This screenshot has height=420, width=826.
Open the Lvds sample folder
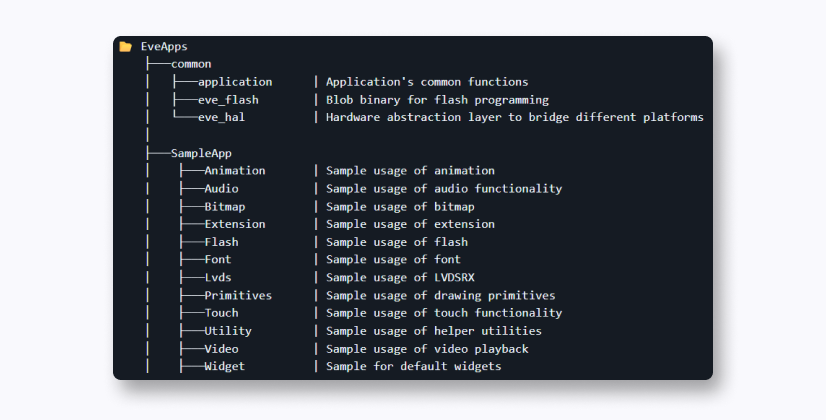(x=217, y=278)
